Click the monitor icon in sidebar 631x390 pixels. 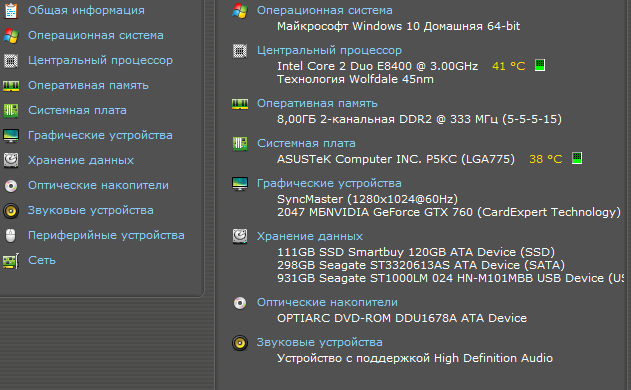click(11, 136)
